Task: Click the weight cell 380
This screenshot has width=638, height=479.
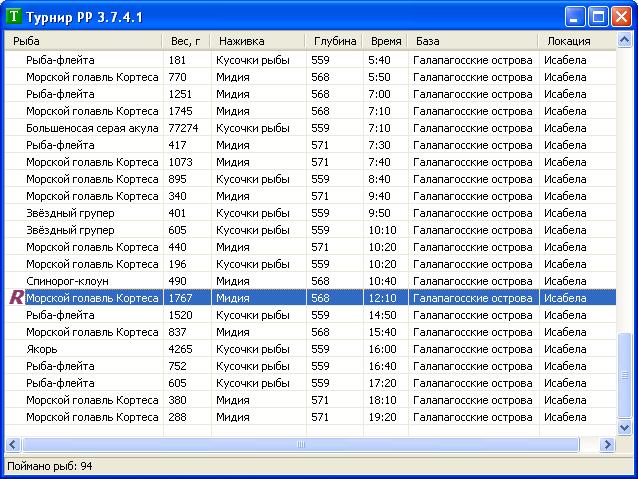Action: [177, 400]
